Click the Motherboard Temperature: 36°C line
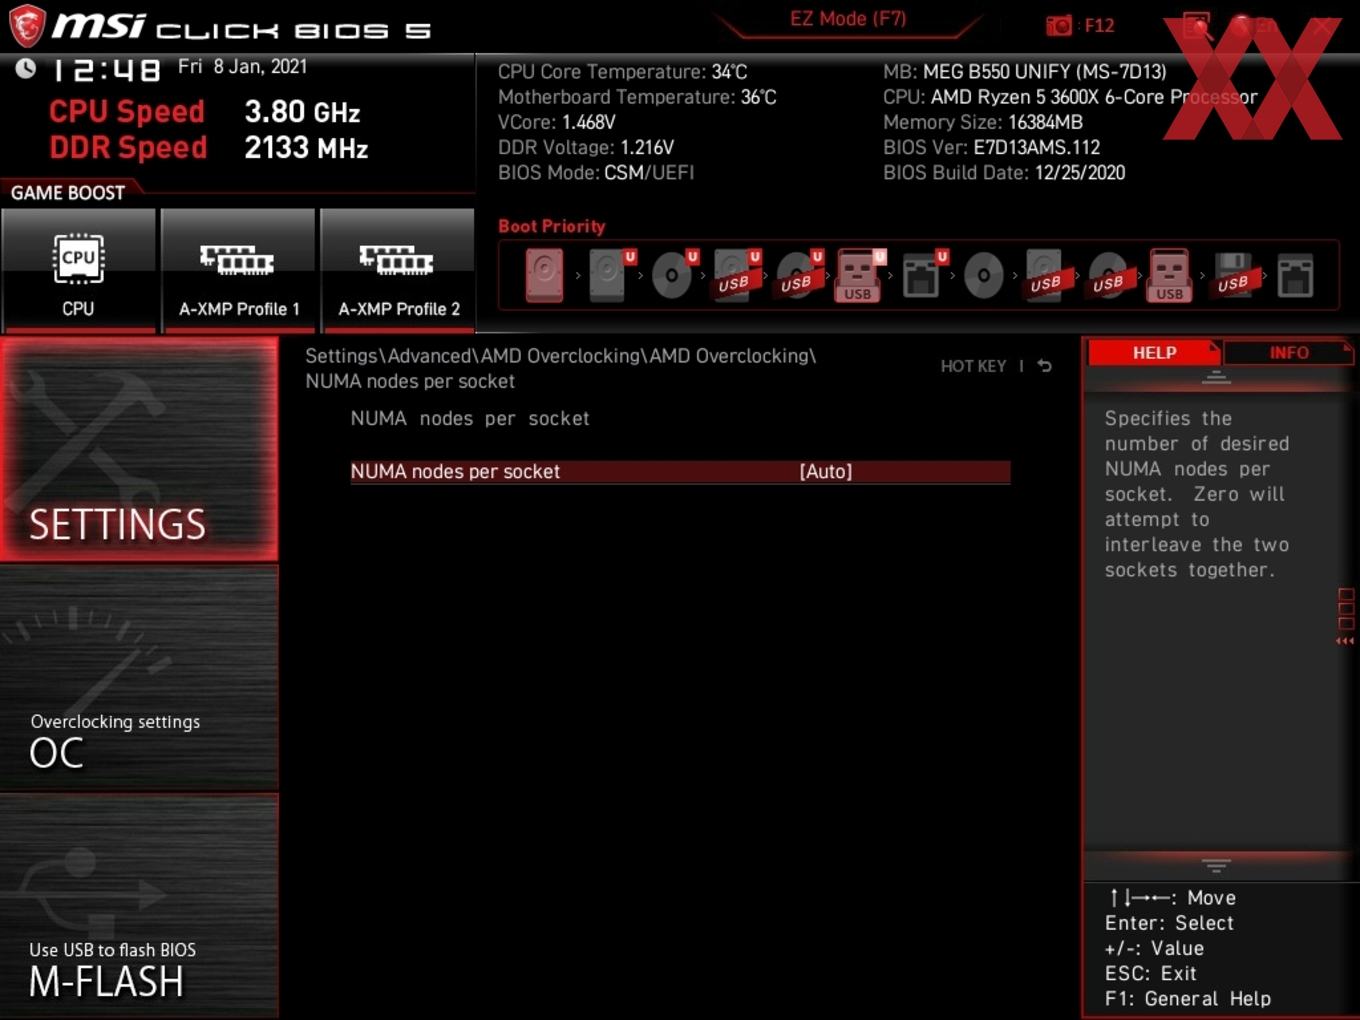1360x1020 pixels. click(x=637, y=97)
